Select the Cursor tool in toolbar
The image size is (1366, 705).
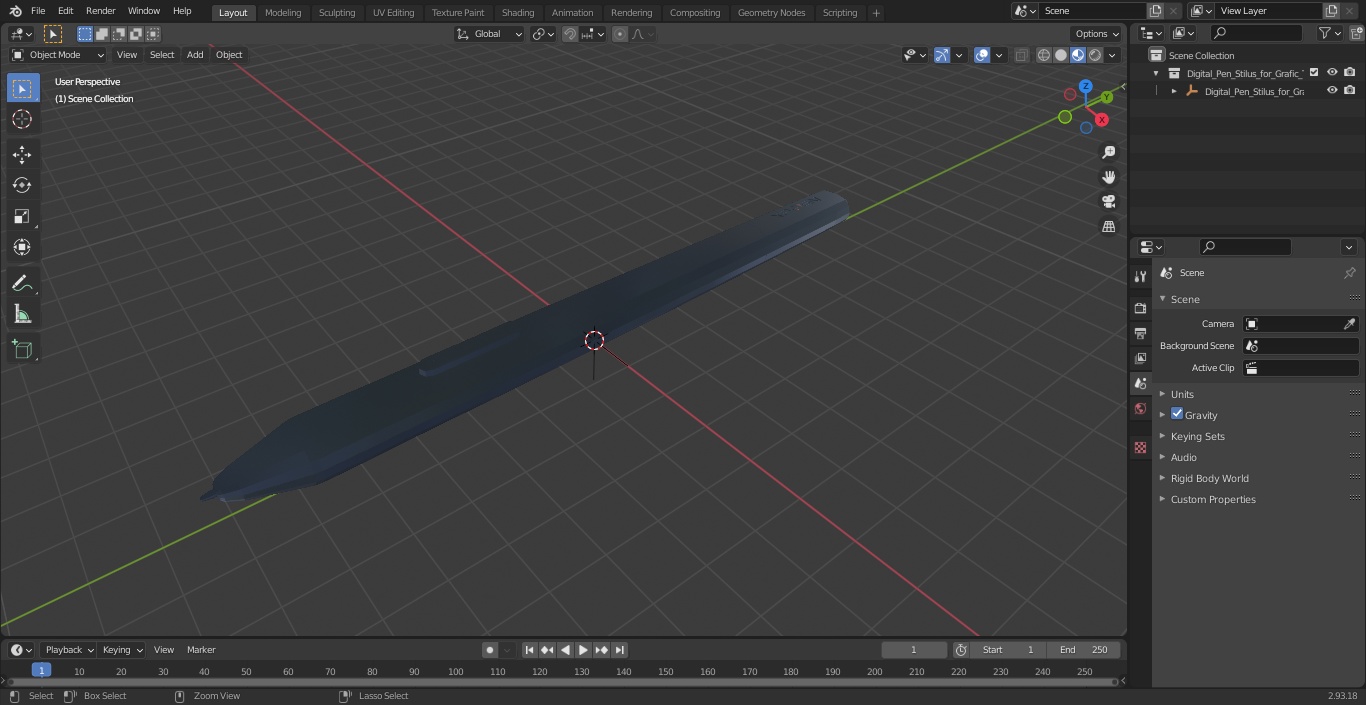coord(22,119)
